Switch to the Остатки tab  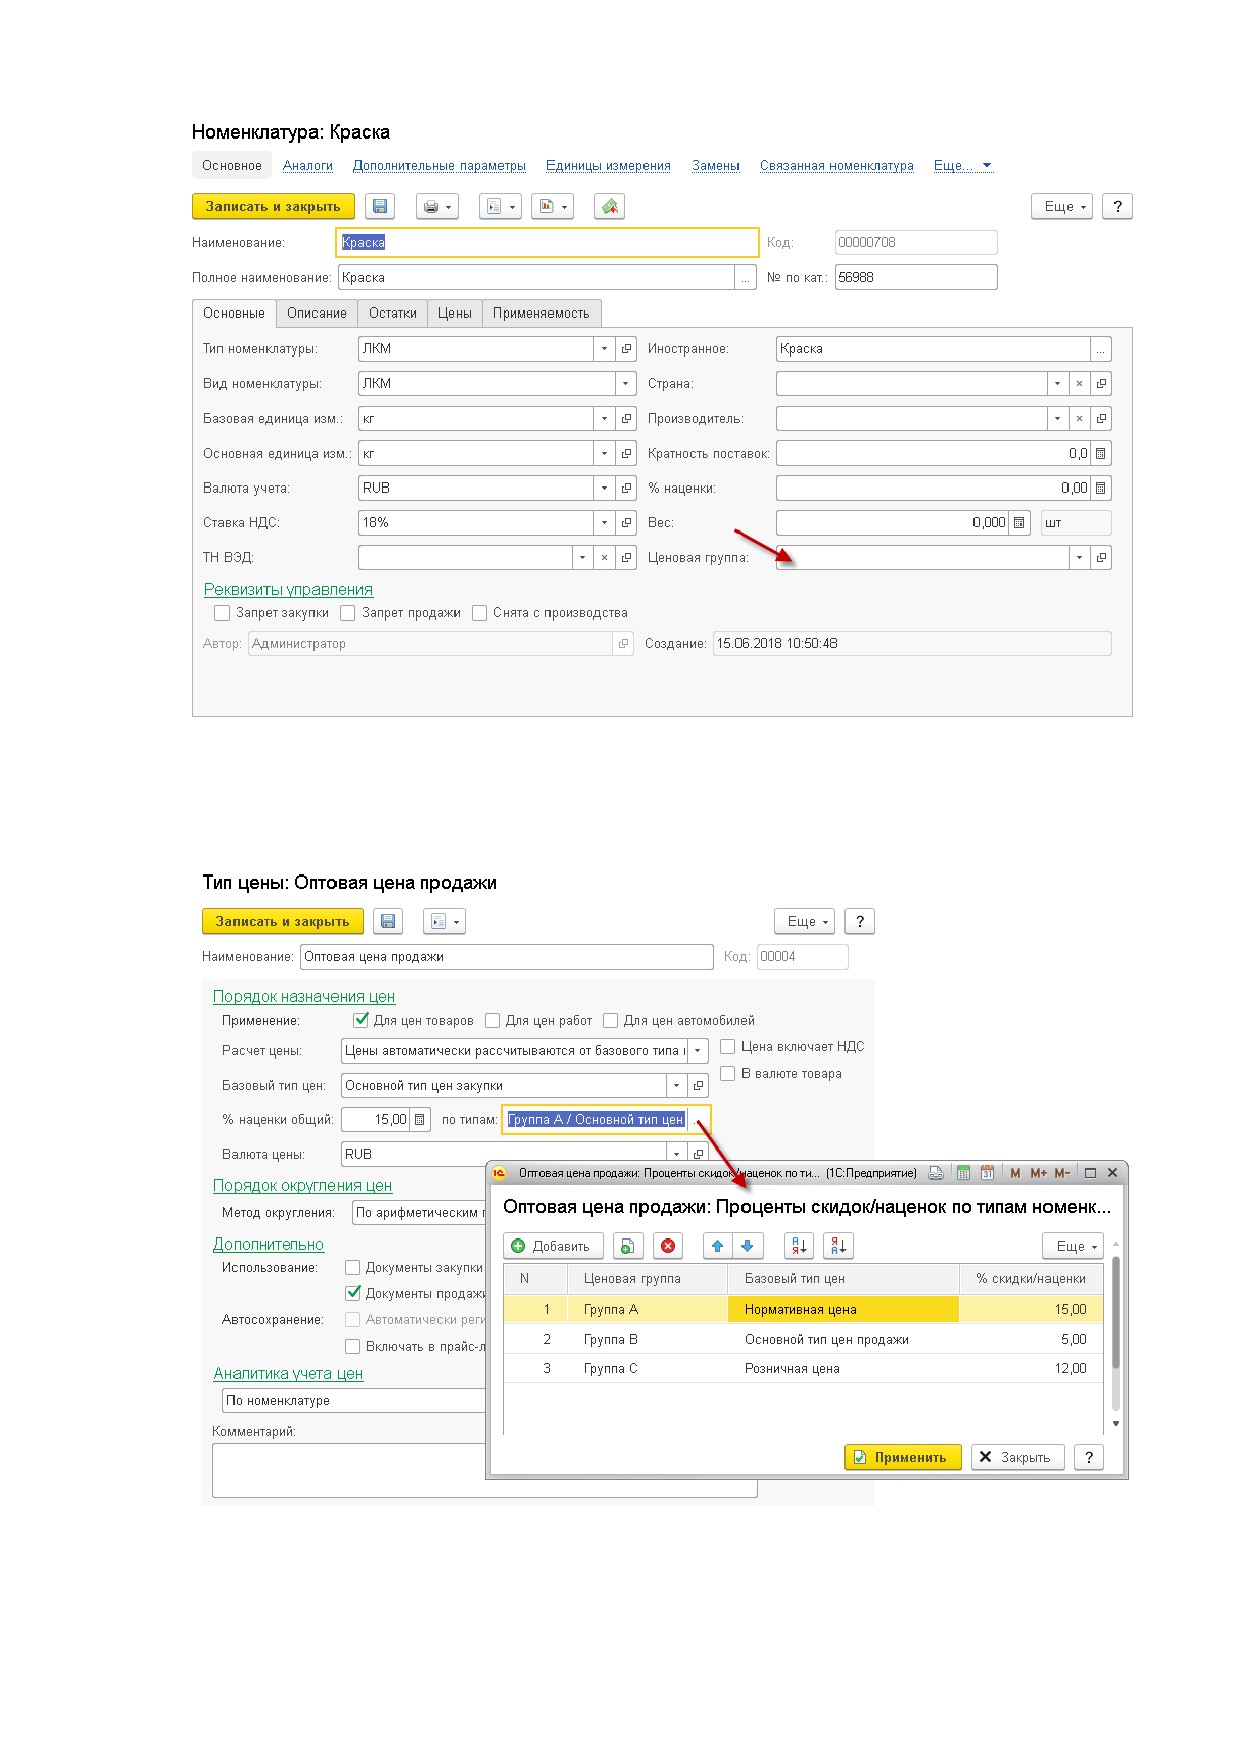coord(393,313)
